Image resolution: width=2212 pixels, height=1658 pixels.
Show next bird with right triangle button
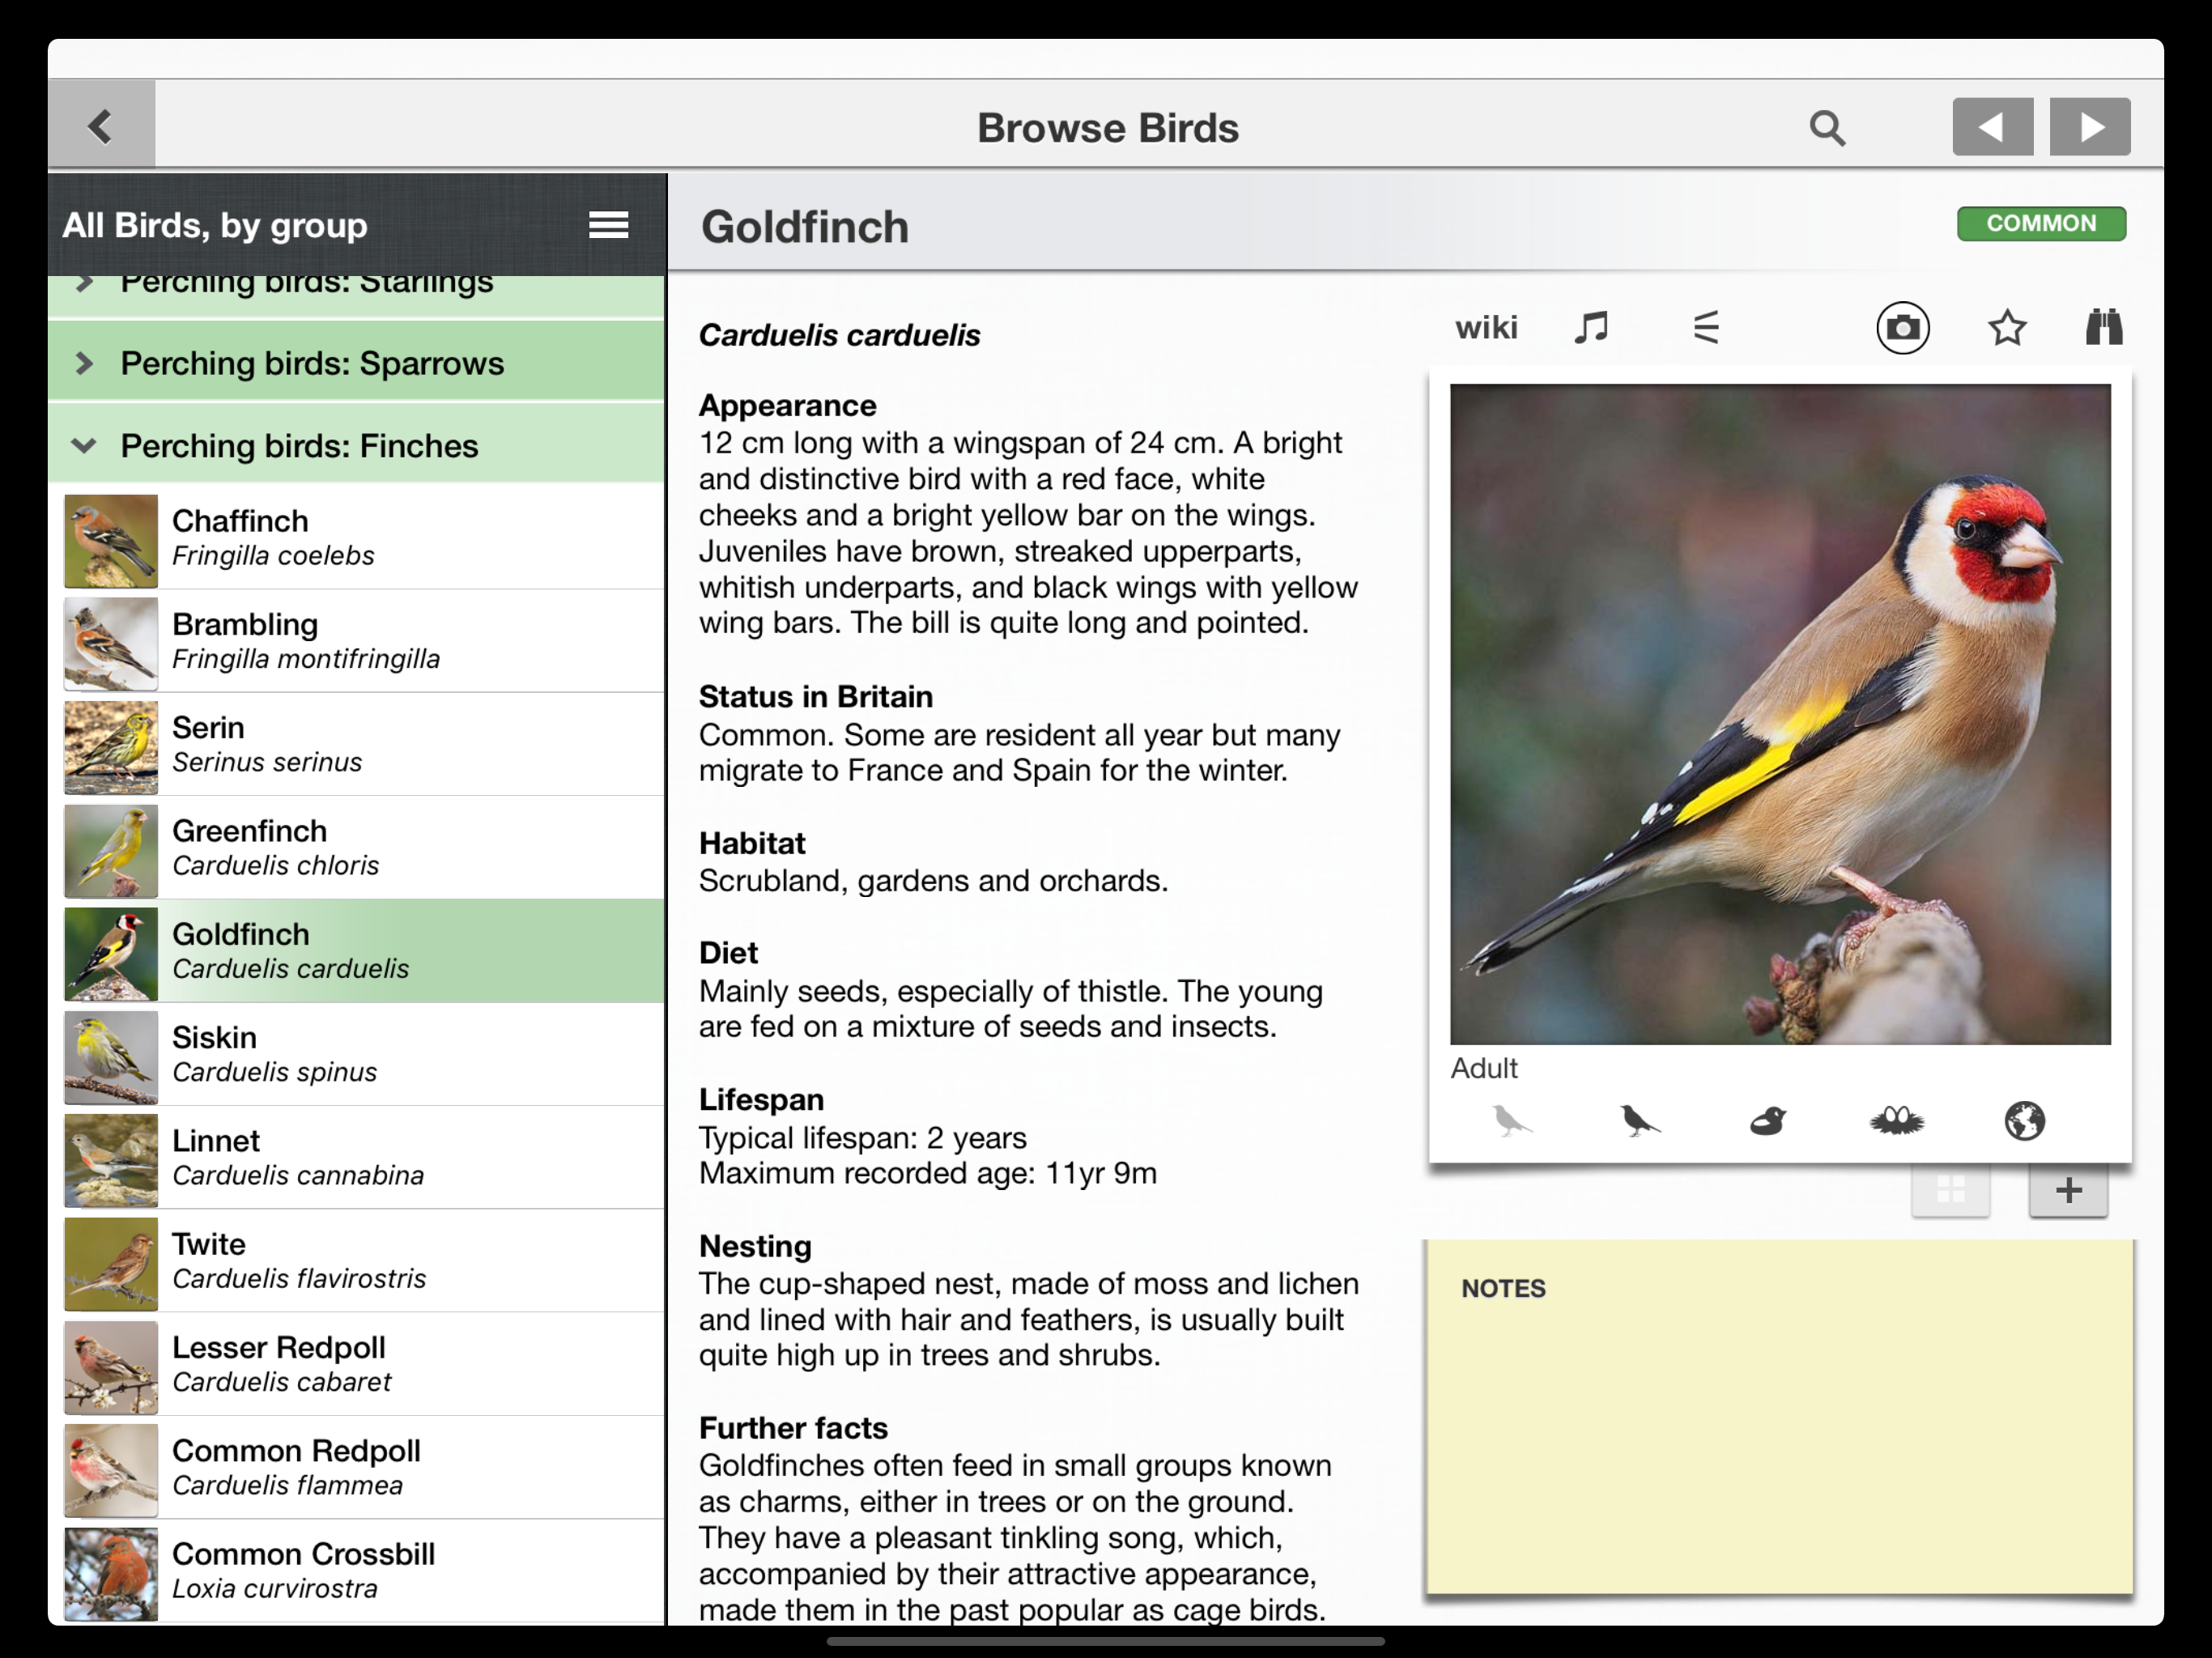(2090, 127)
